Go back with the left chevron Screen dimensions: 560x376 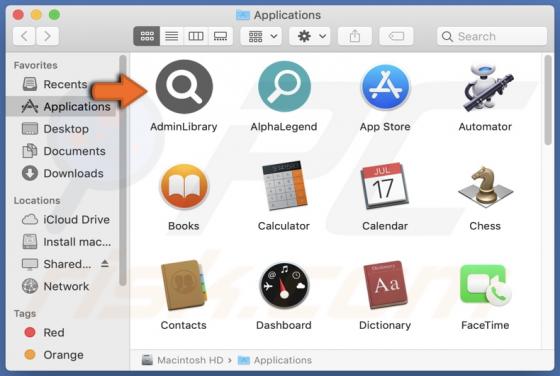24,36
